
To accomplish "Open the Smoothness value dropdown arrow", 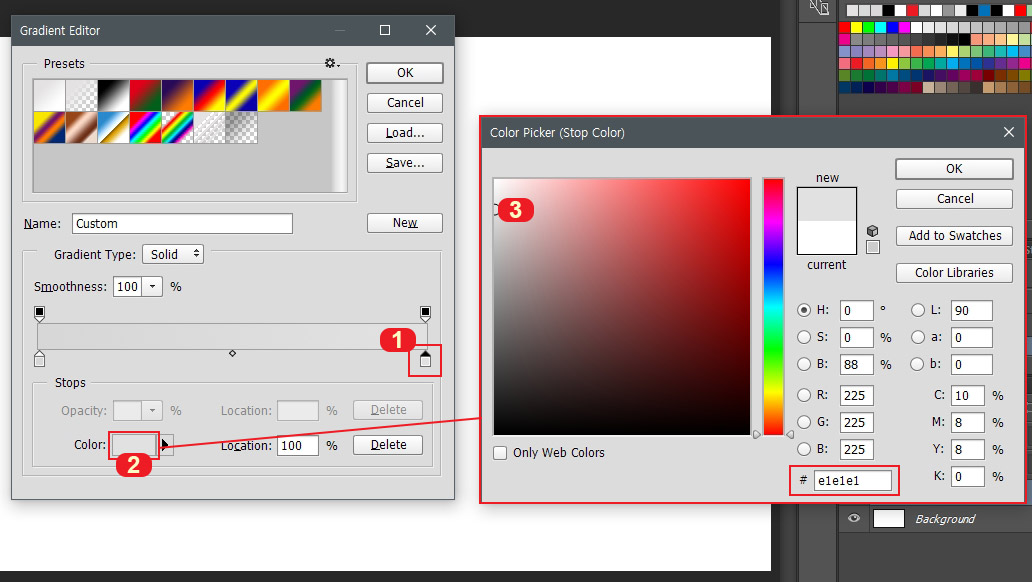I will point(152,286).
